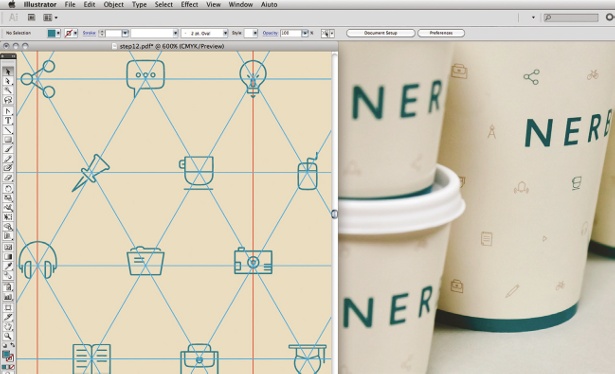The width and height of the screenshot is (615, 374).
Task: Click the Go to Bridge icon
Action: [31, 18]
